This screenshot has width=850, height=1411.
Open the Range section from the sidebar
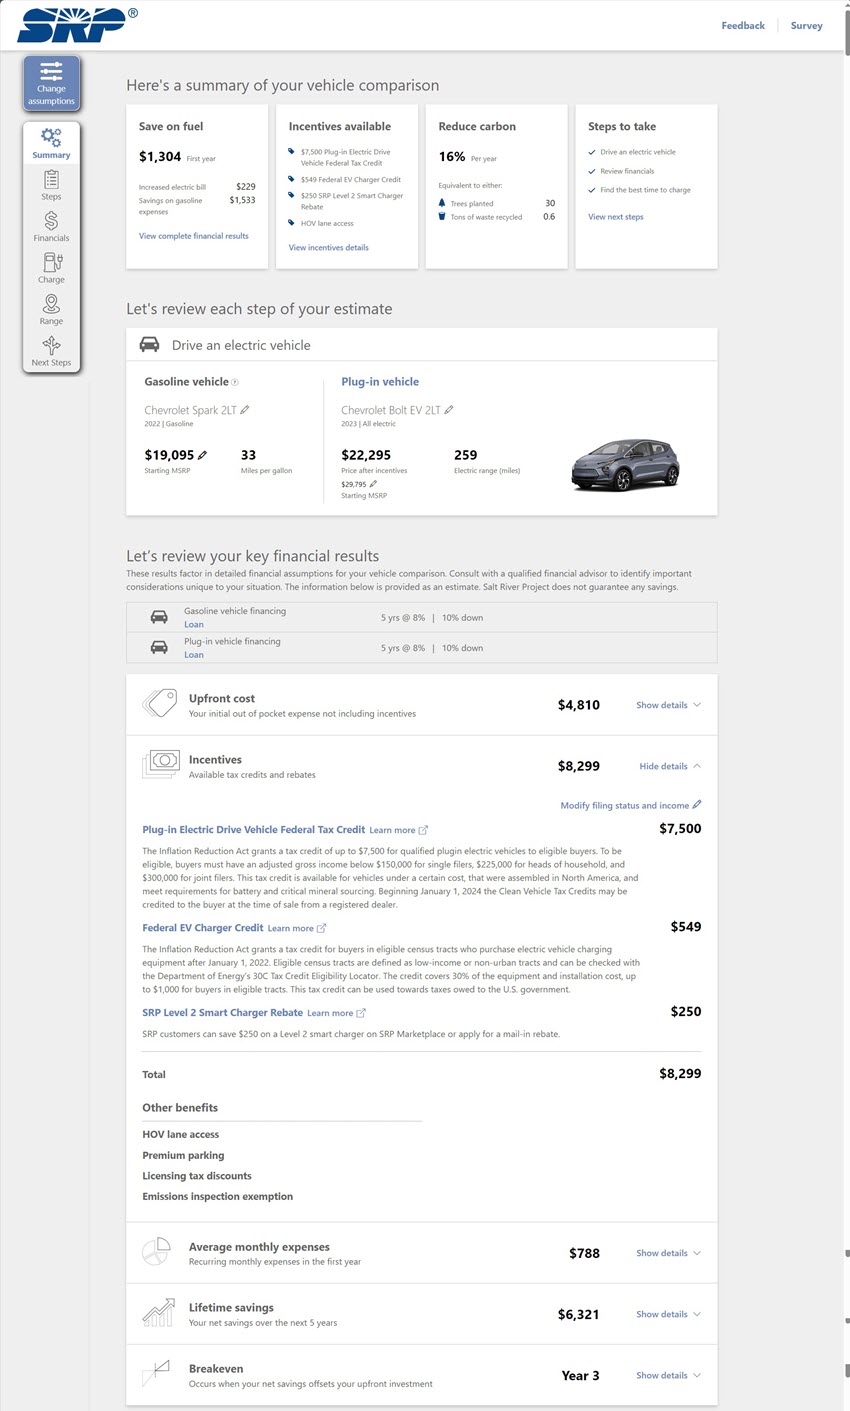point(51,310)
